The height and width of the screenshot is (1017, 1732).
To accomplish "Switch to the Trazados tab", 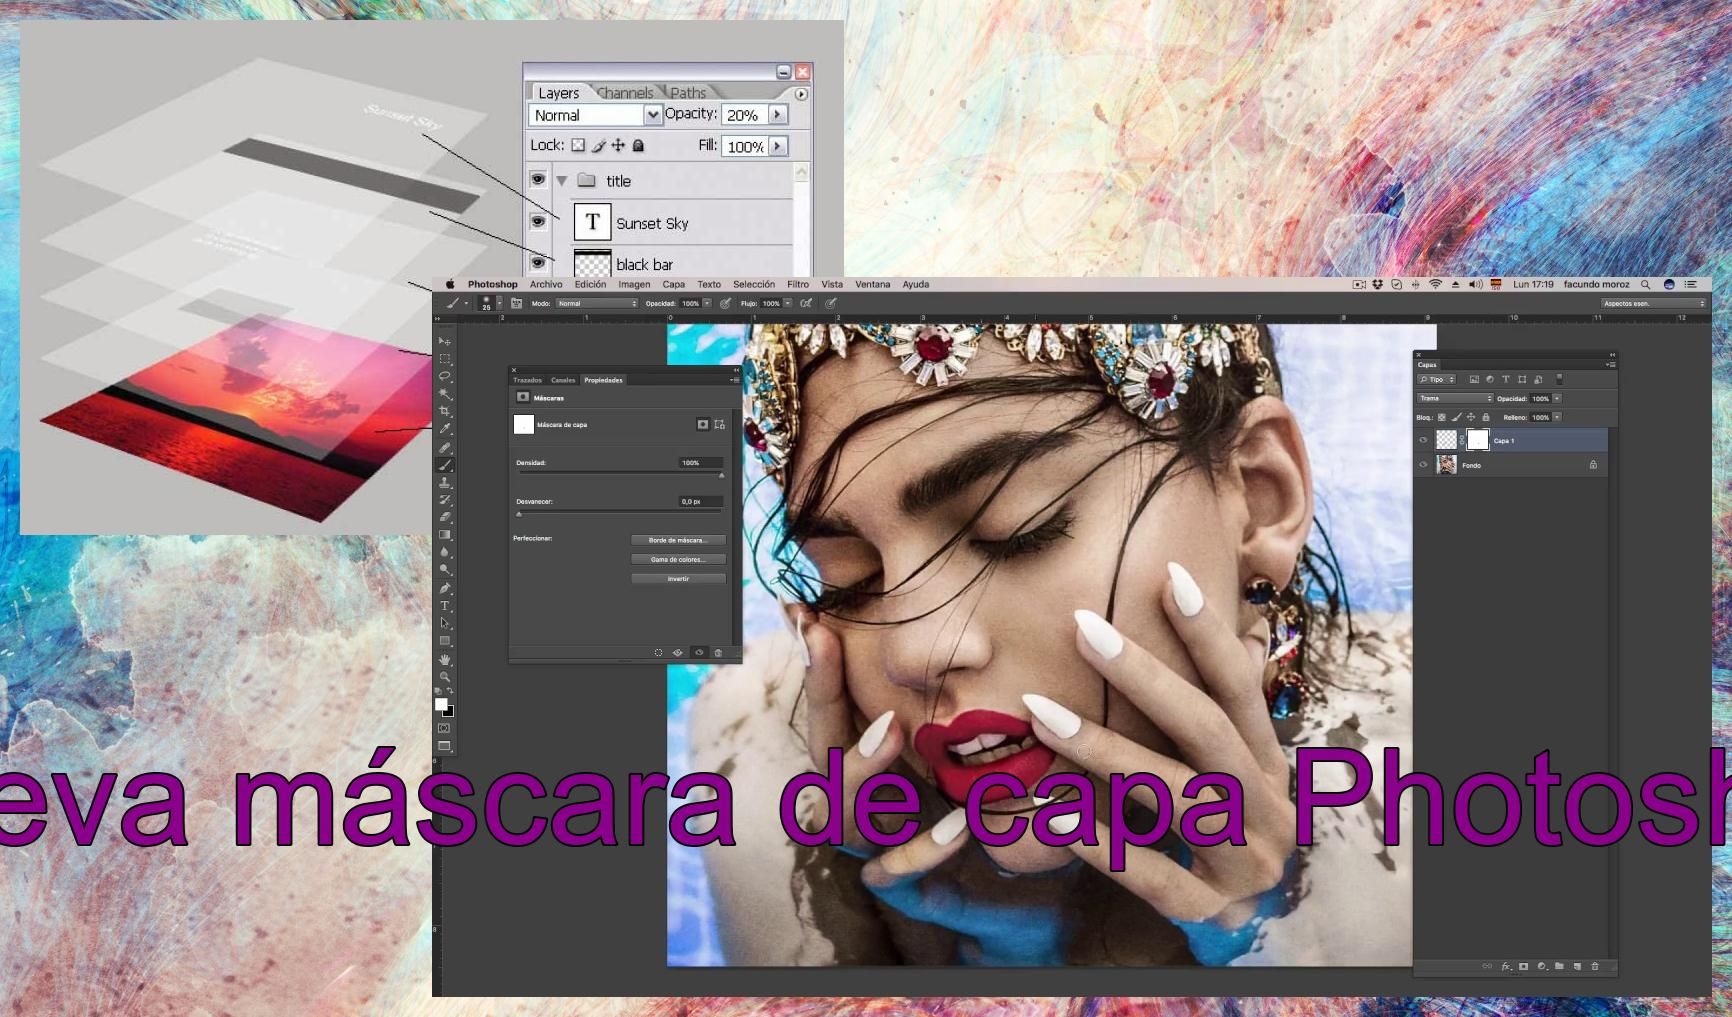I will point(527,380).
